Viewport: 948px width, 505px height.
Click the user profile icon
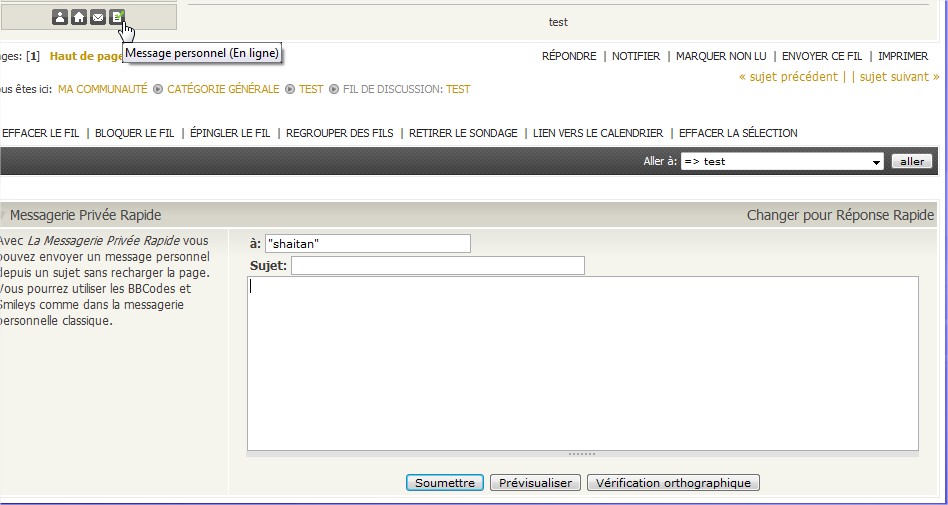[x=60, y=17]
